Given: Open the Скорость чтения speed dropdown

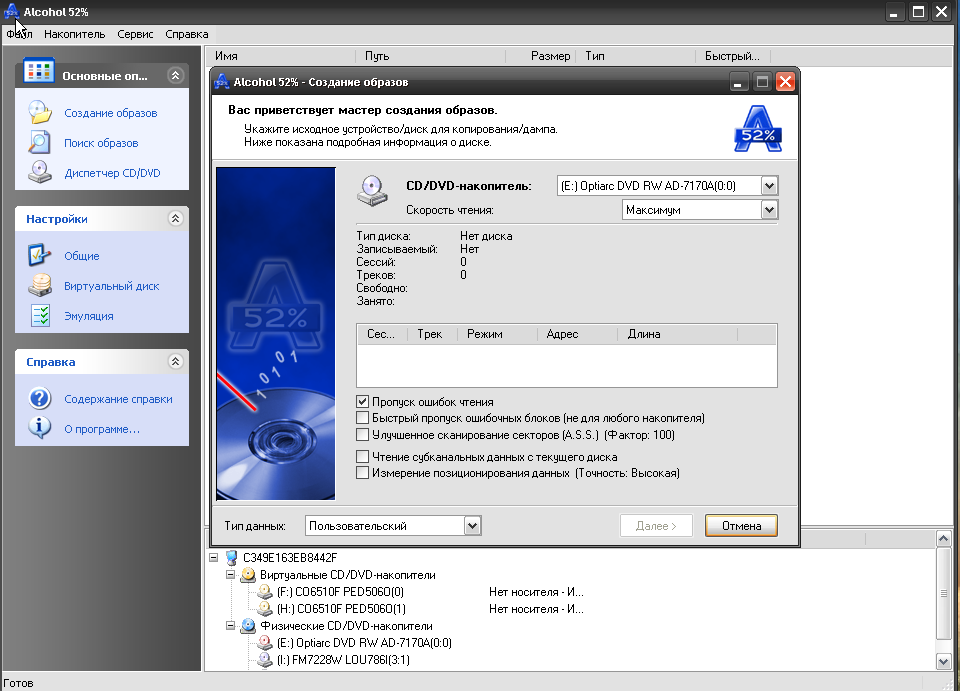Looking at the screenshot, I should click(769, 210).
